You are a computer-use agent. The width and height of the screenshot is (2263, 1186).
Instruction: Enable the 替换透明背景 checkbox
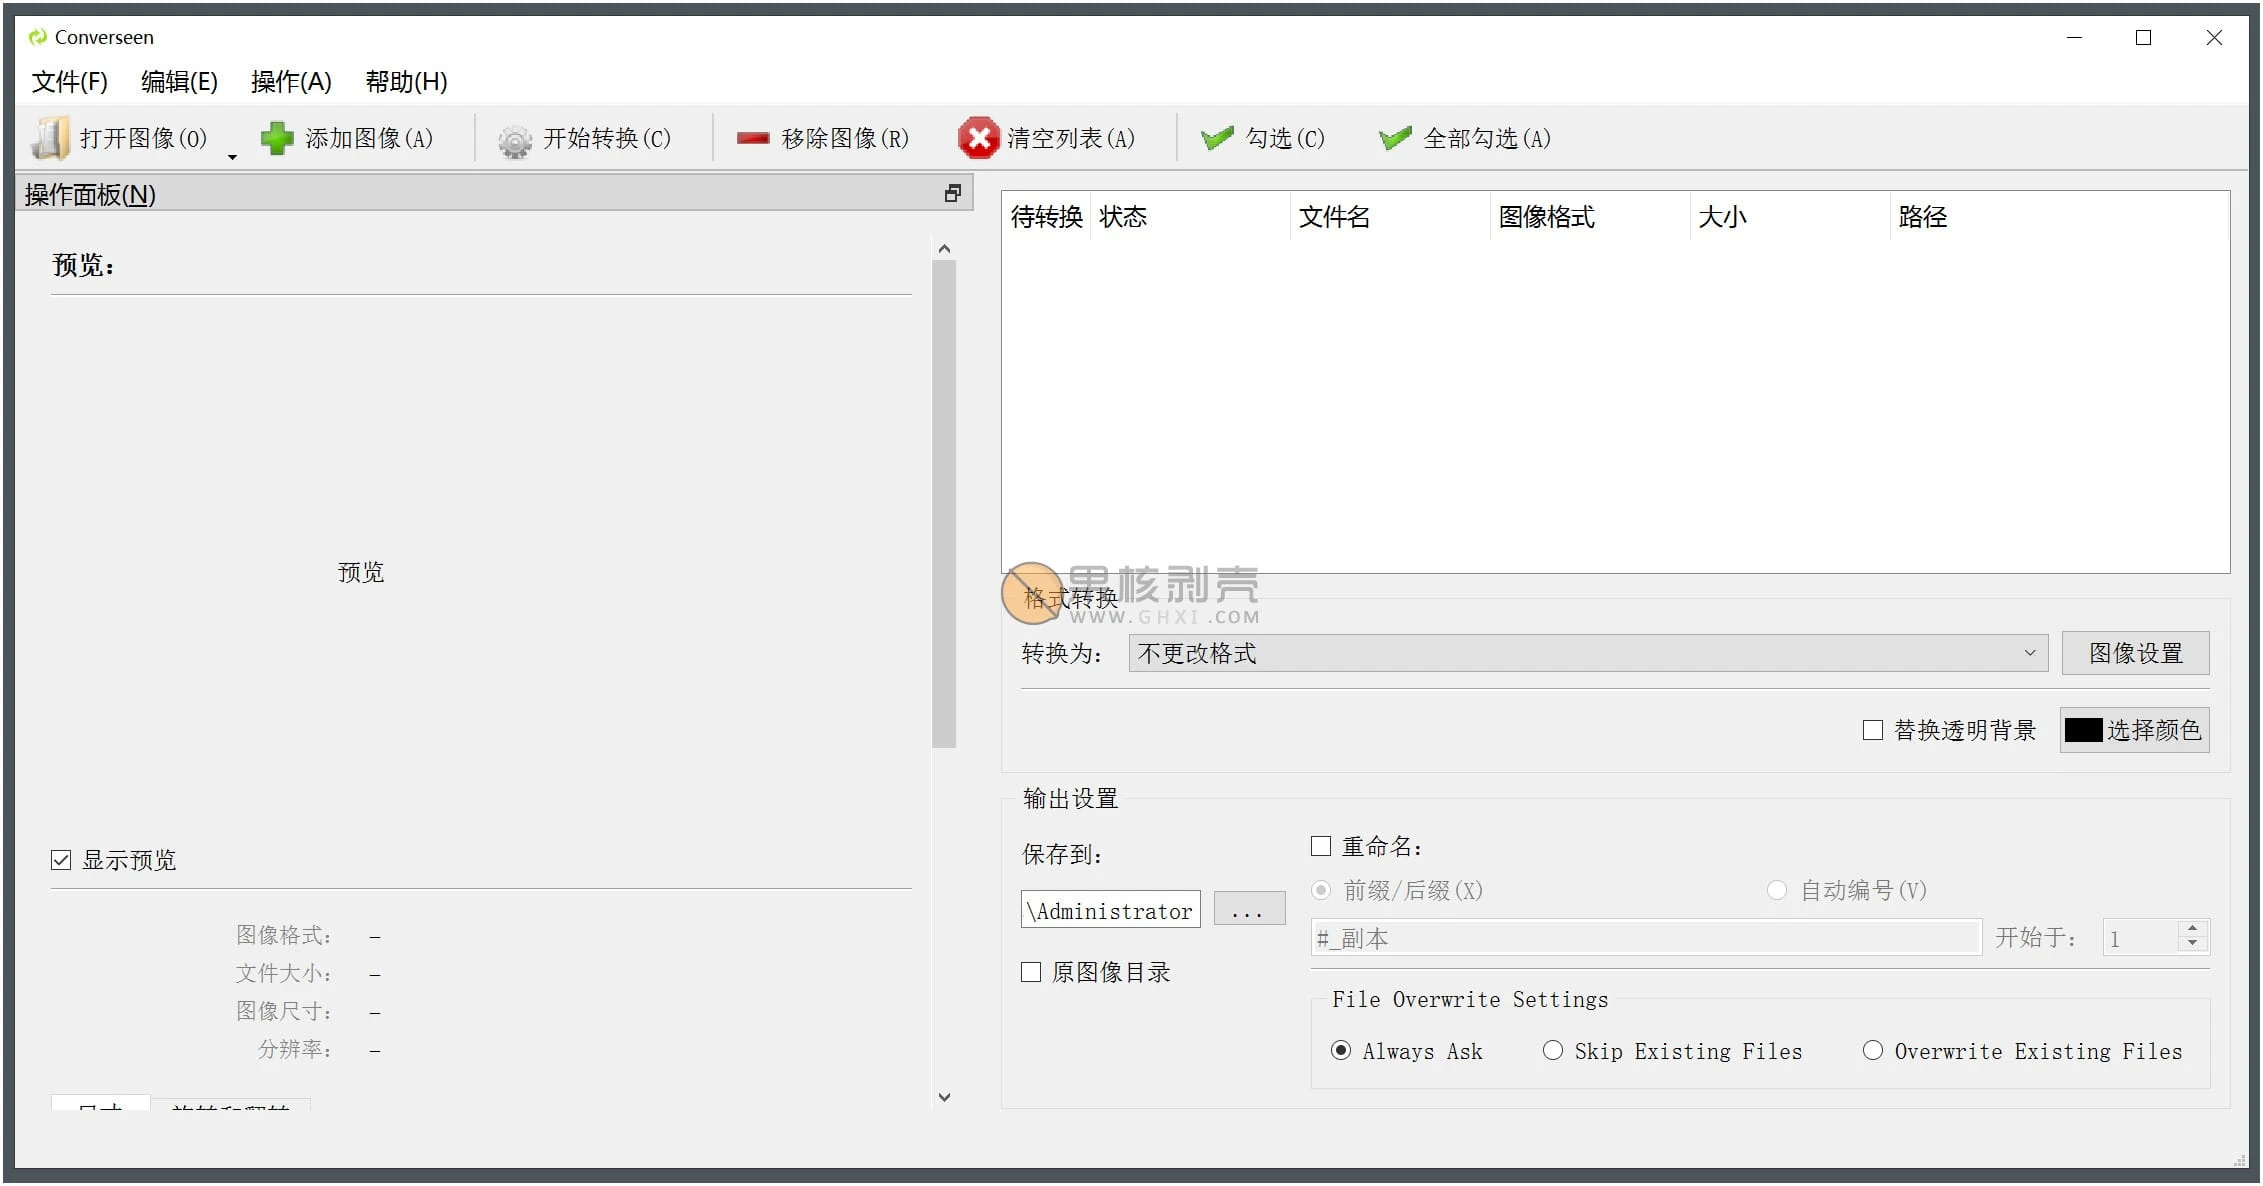pyautogui.click(x=1873, y=730)
